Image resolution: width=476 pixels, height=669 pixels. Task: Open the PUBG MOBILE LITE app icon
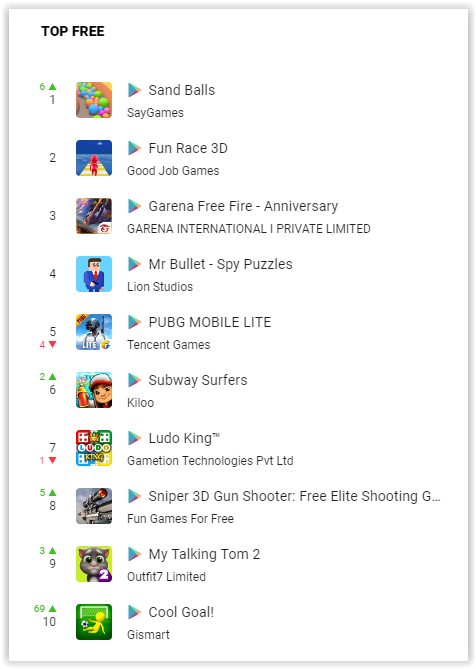coord(94,332)
